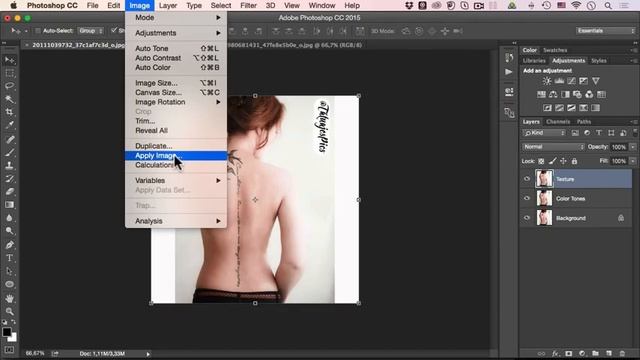Viewport: 640px width, 360px height.
Task: Select the Pen tool
Action: pyautogui.click(x=10, y=245)
